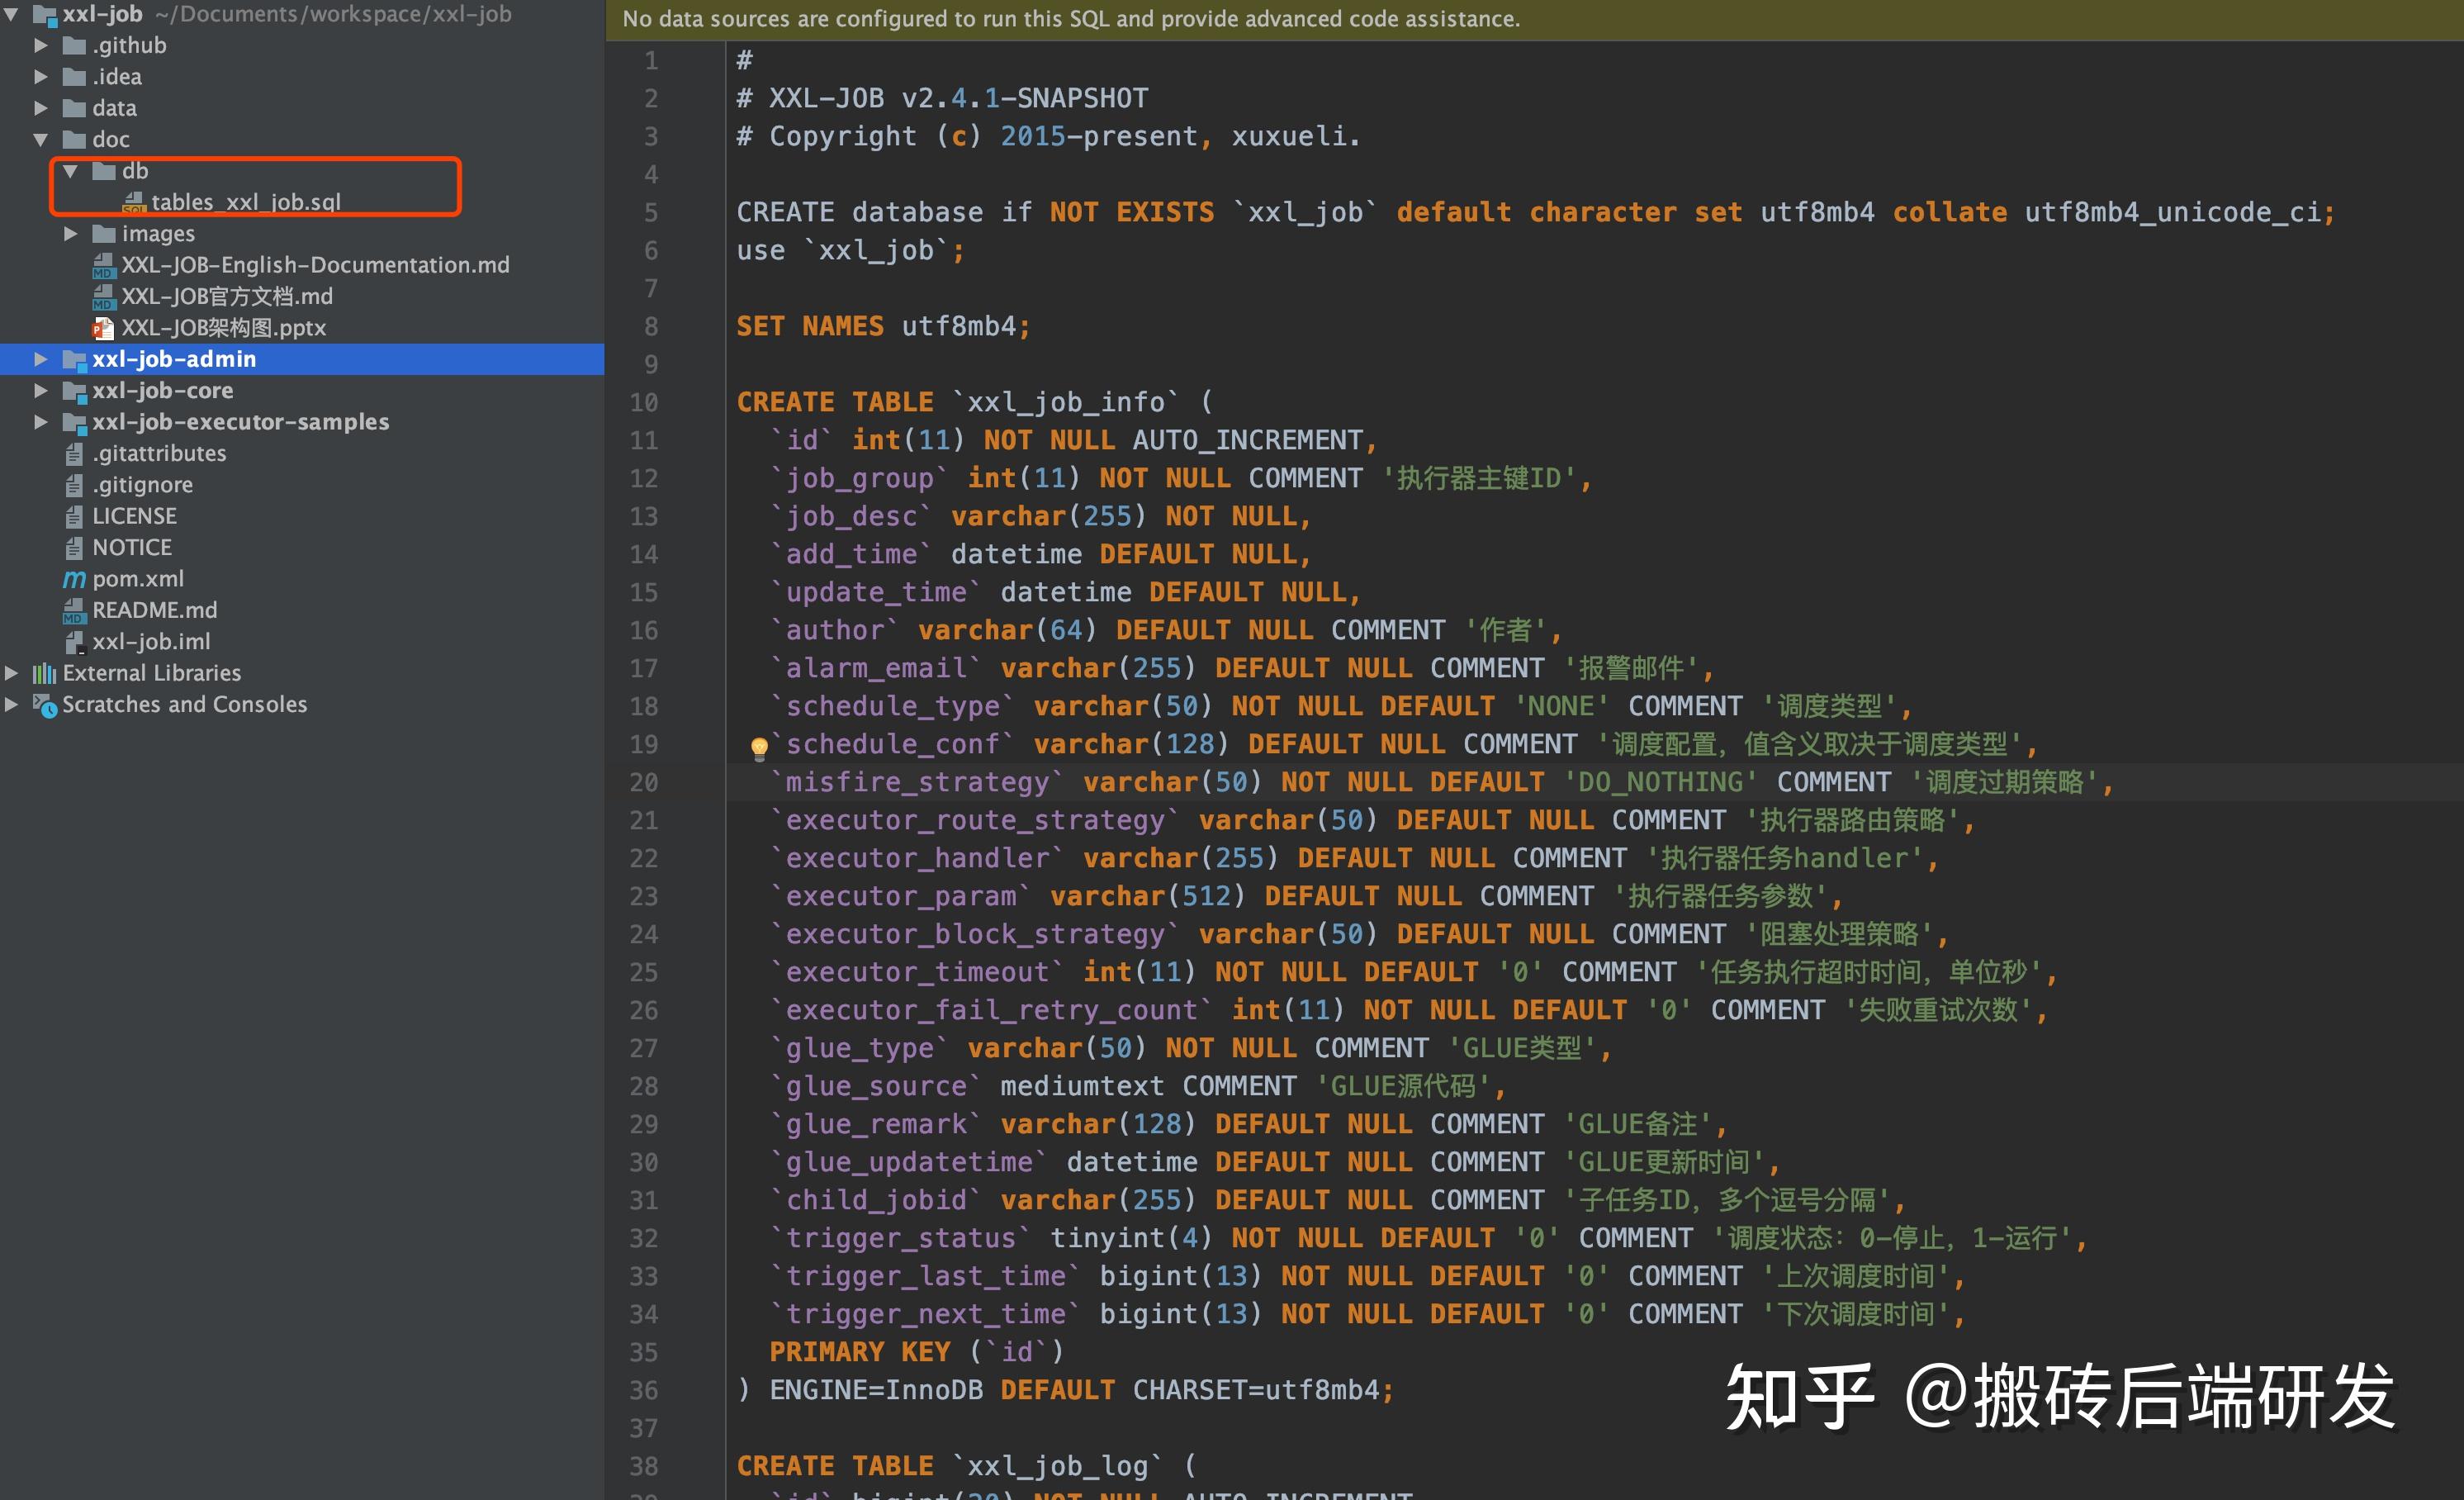Select the LICENSE file
This screenshot has height=1500, width=2464.
click(x=134, y=516)
